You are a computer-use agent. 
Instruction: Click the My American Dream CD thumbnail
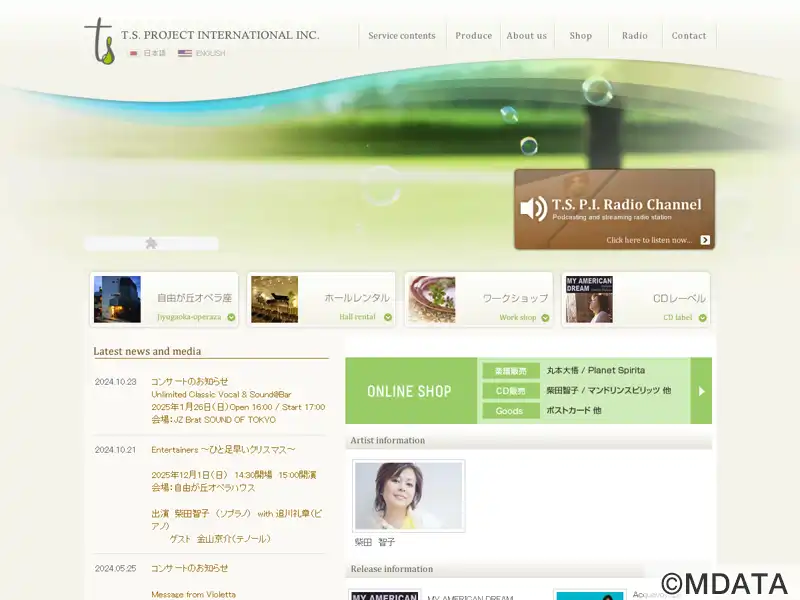point(589,299)
